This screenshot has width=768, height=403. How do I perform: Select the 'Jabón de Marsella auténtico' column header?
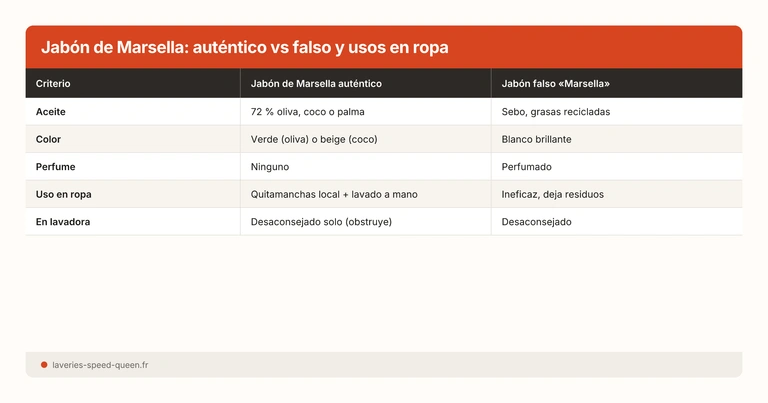click(x=316, y=83)
